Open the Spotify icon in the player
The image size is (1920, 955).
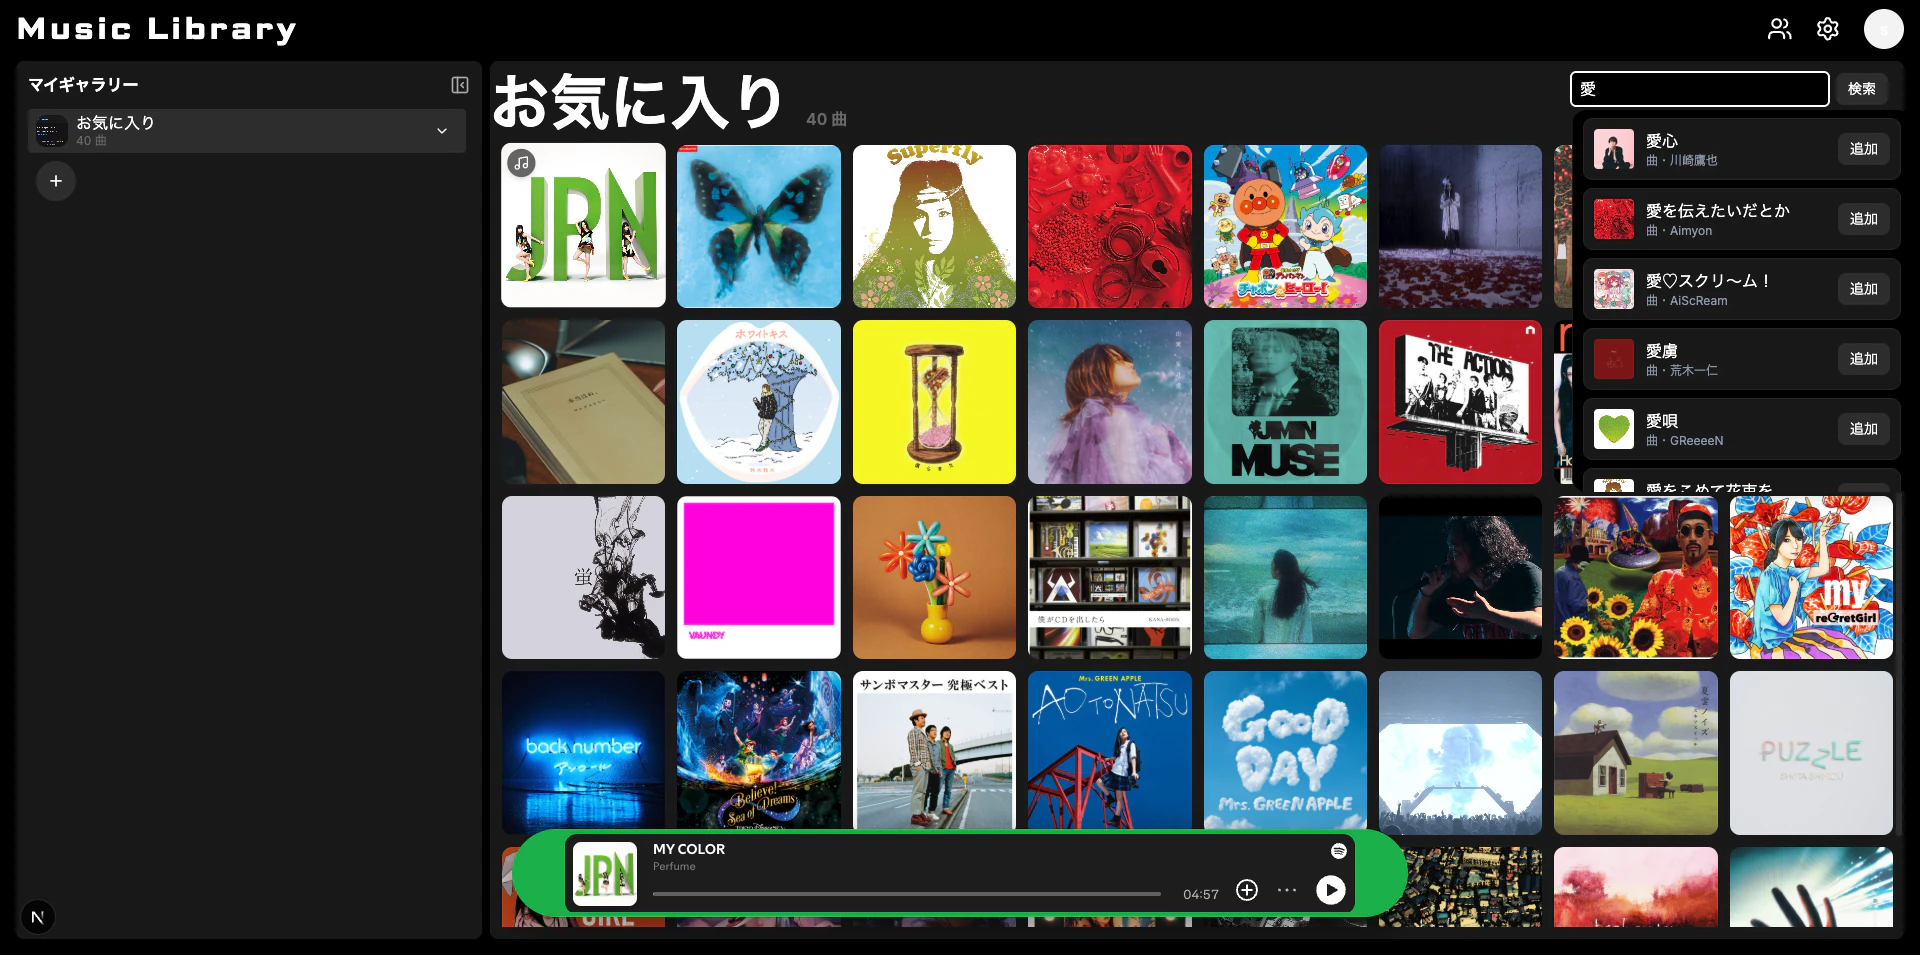(x=1338, y=851)
